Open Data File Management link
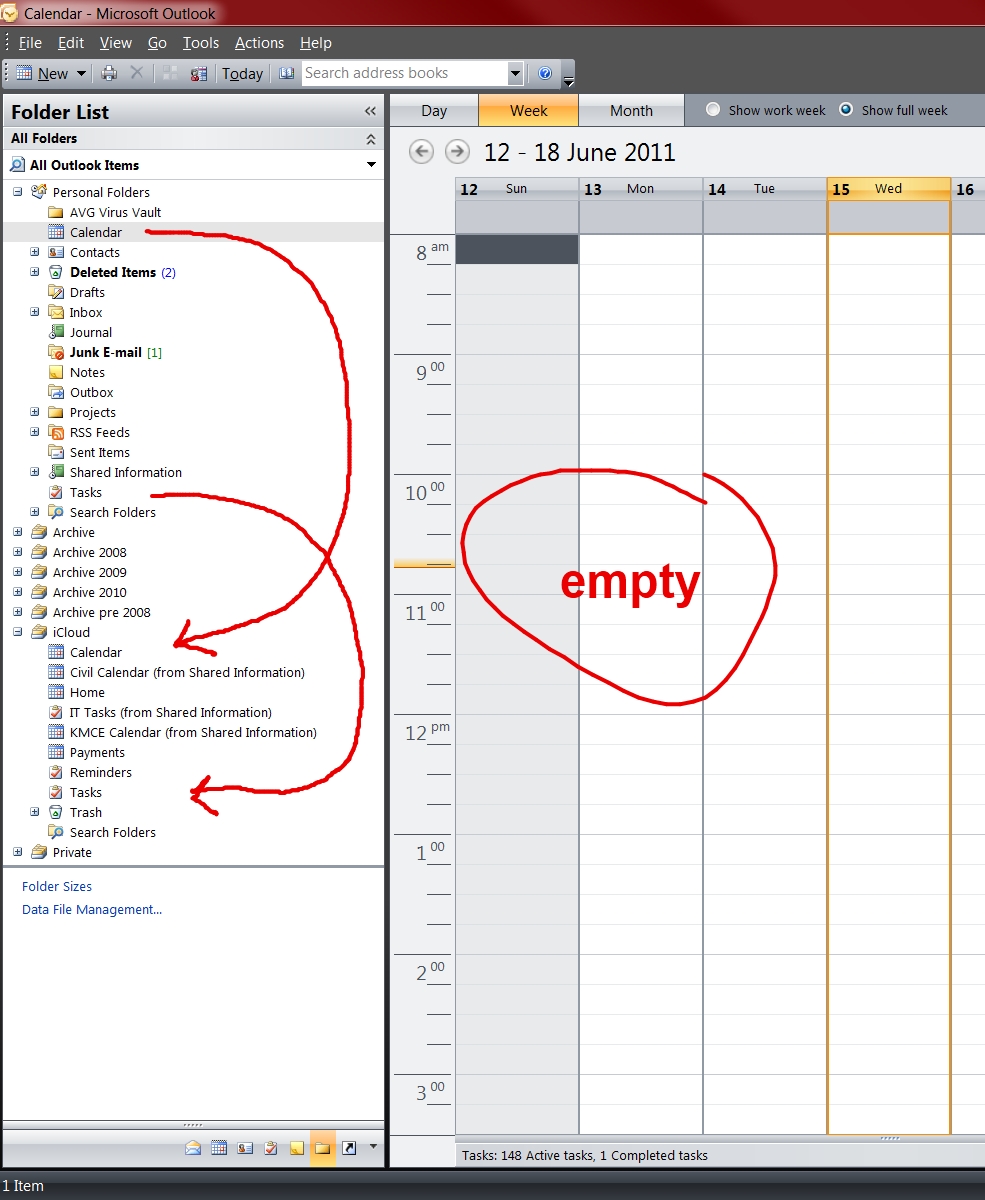Viewport: 985px width, 1200px height. click(91, 909)
